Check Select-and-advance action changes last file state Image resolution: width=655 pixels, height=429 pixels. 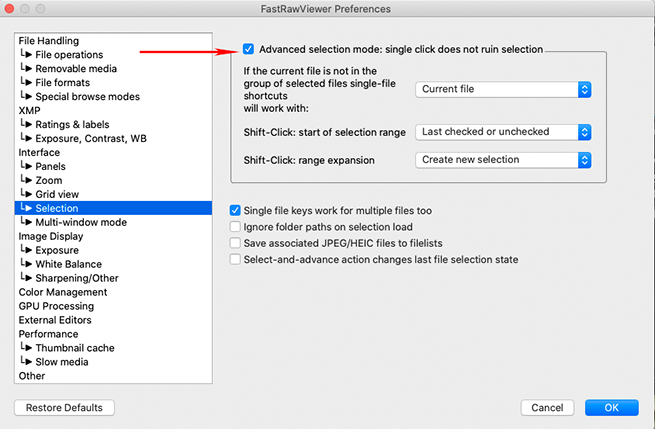236,259
